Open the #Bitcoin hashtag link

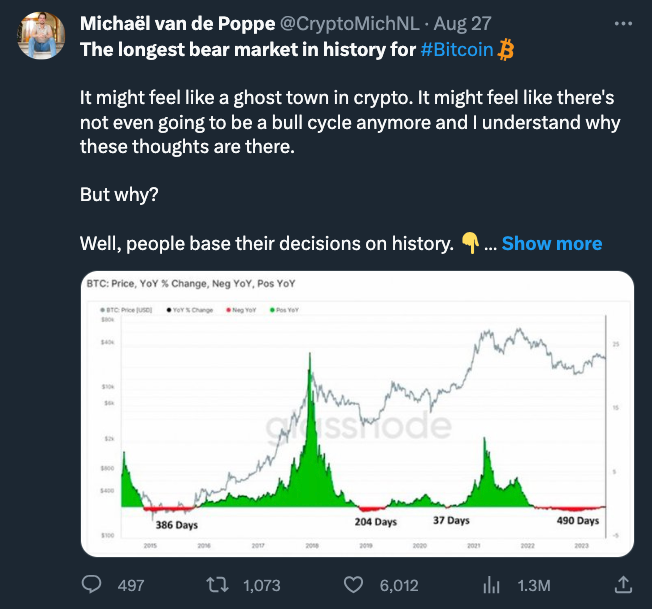point(457,49)
